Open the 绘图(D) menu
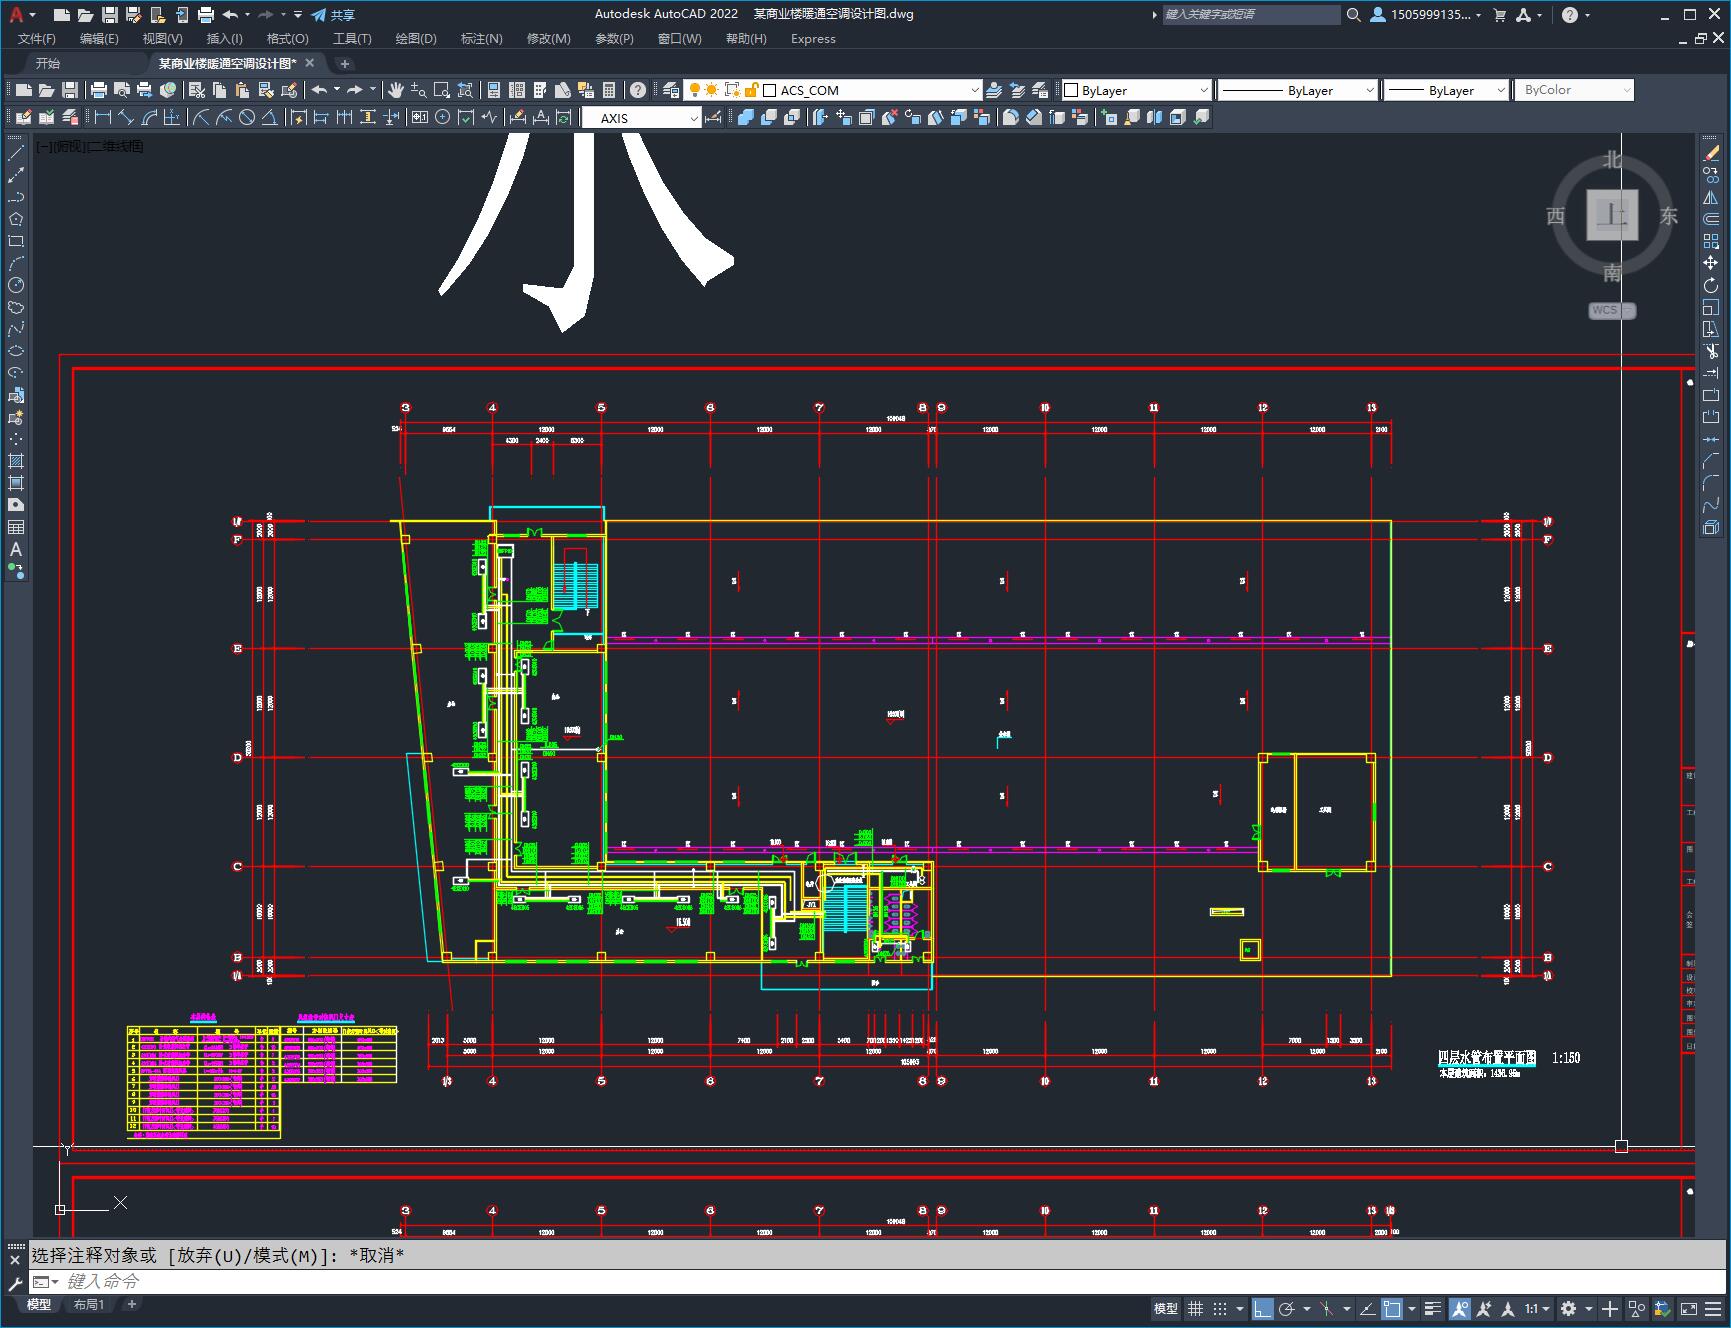The height and width of the screenshot is (1328, 1731). (416, 39)
